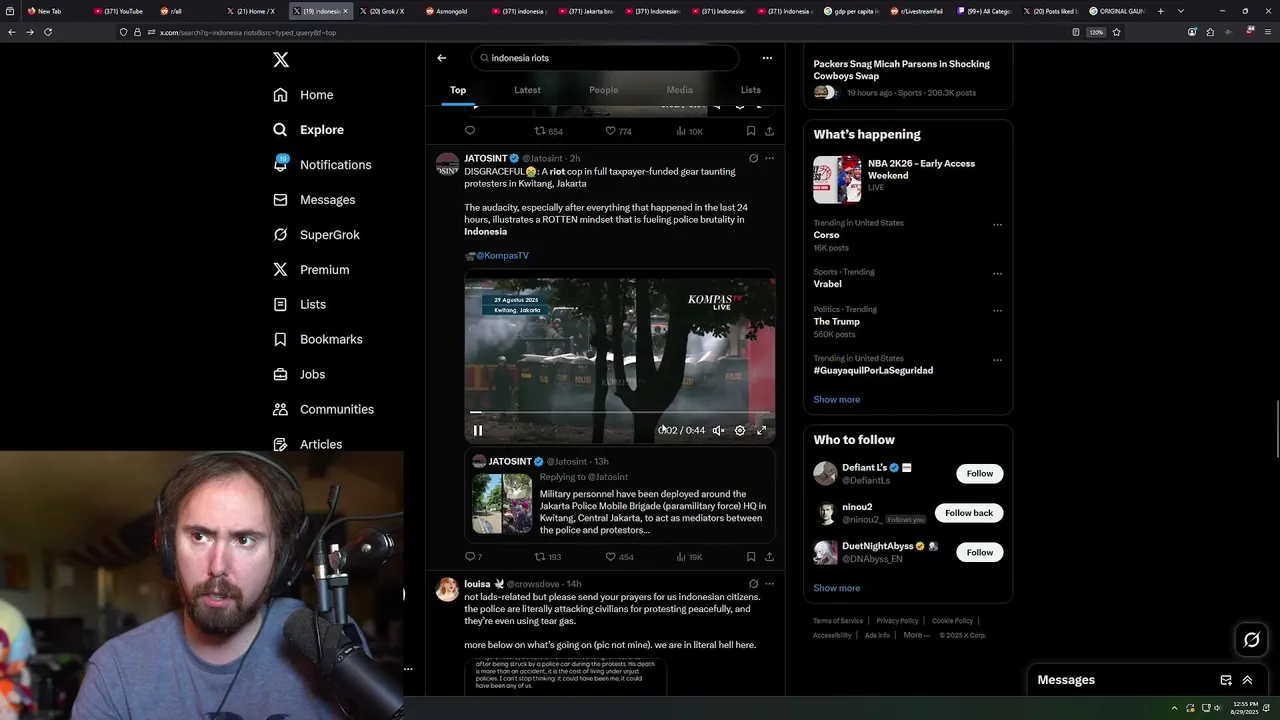Open the search options three-dot menu

(x=767, y=58)
